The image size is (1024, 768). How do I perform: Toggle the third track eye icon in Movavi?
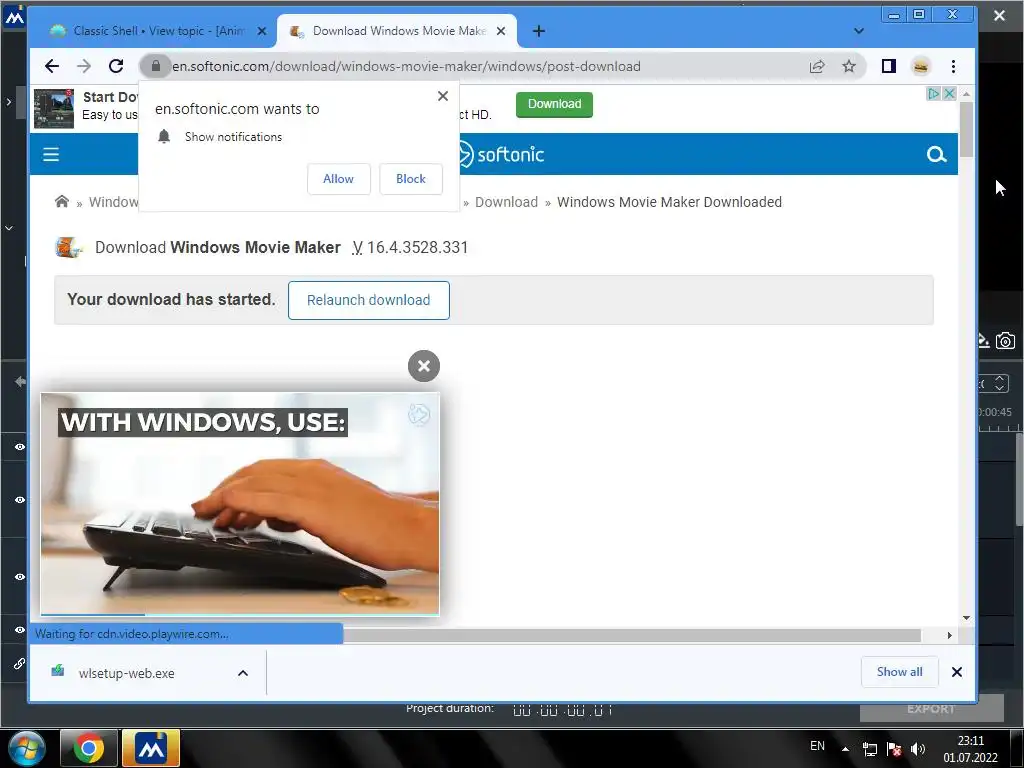(20, 577)
